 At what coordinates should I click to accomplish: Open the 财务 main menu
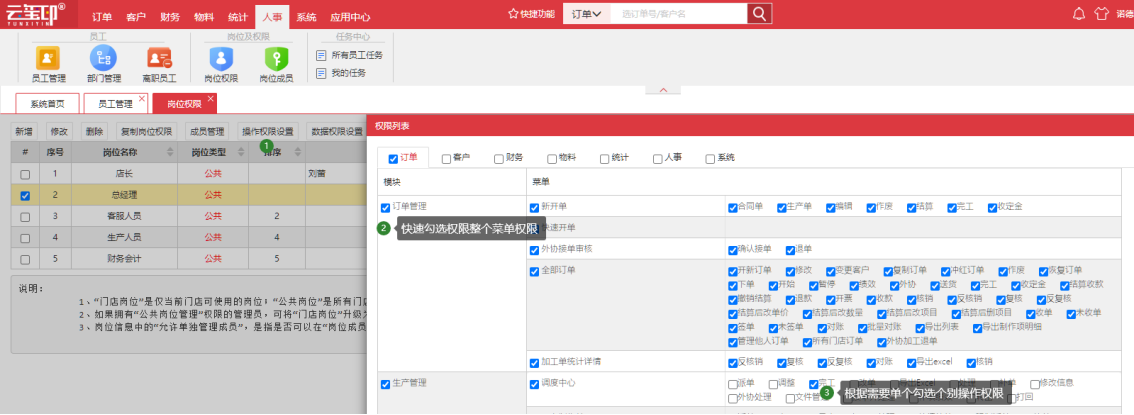tap(170, 17)
